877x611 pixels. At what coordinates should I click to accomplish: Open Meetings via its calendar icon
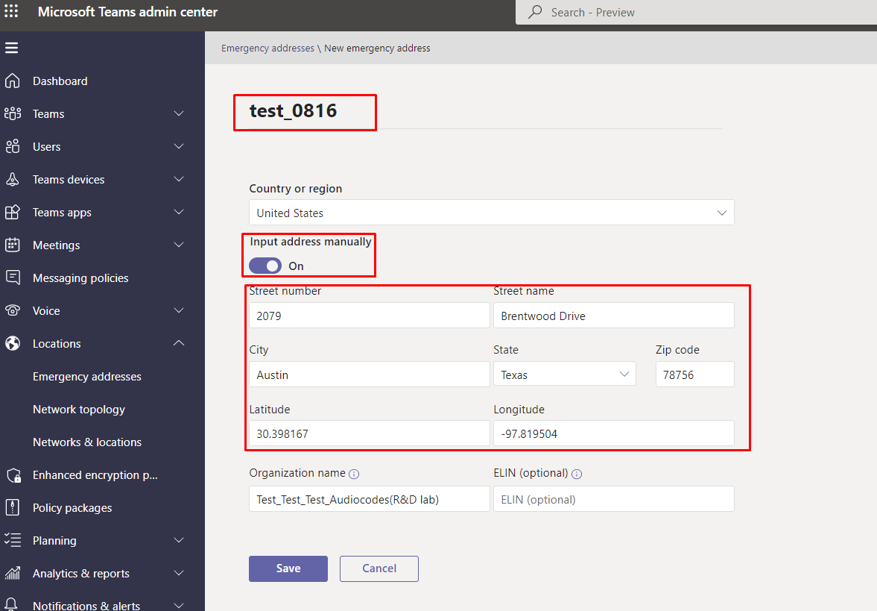(x=12, y=245)
